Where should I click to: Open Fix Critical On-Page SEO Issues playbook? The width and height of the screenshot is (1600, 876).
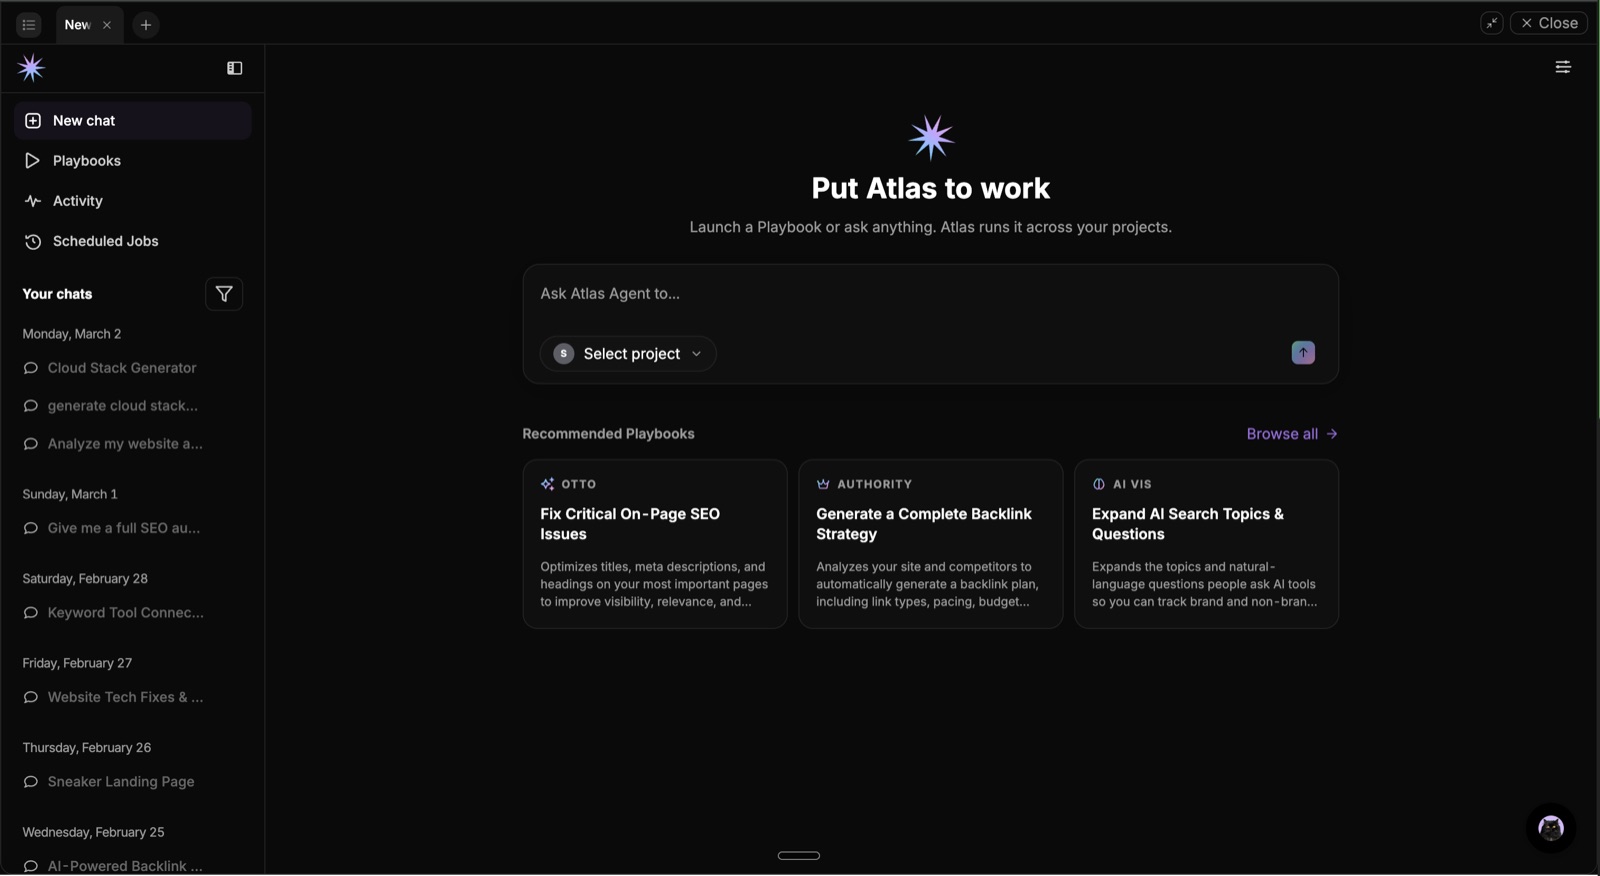click(655, 544)
